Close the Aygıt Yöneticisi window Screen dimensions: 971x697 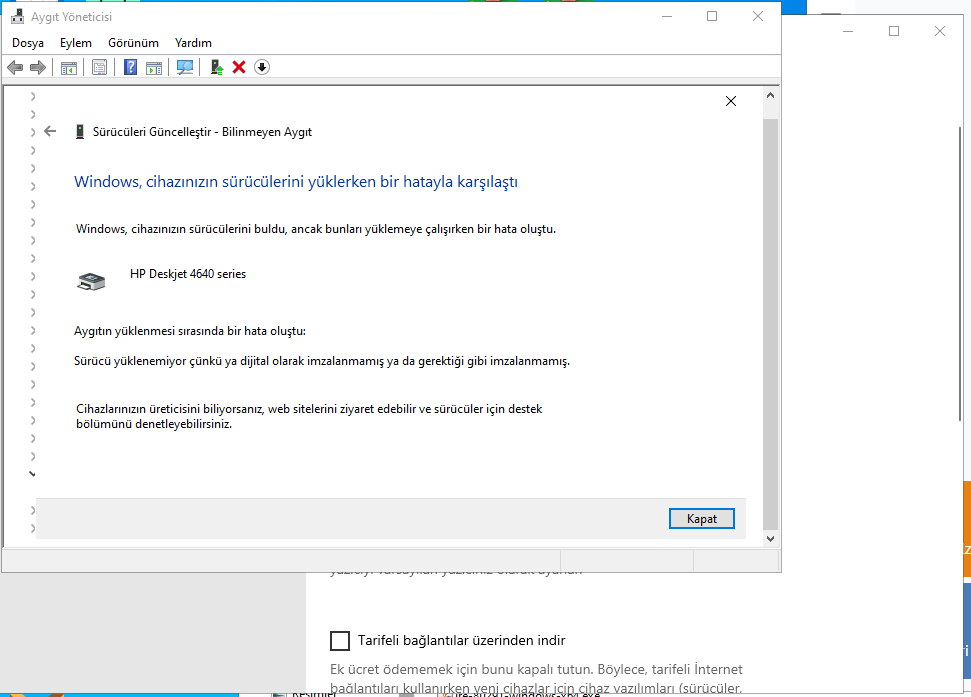click(758, 17)
